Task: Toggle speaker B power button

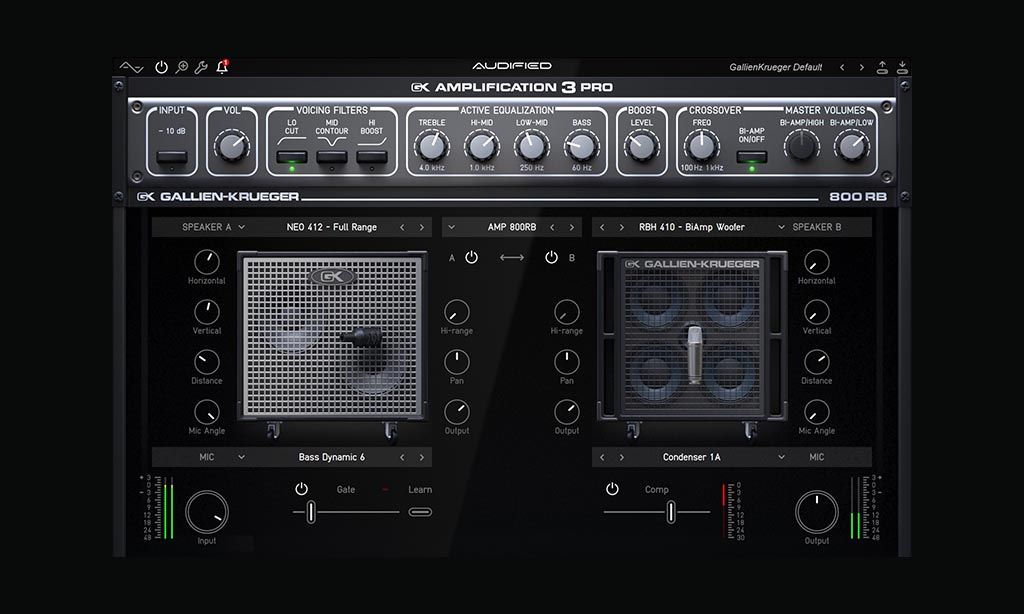Action: tap(552, 257)
